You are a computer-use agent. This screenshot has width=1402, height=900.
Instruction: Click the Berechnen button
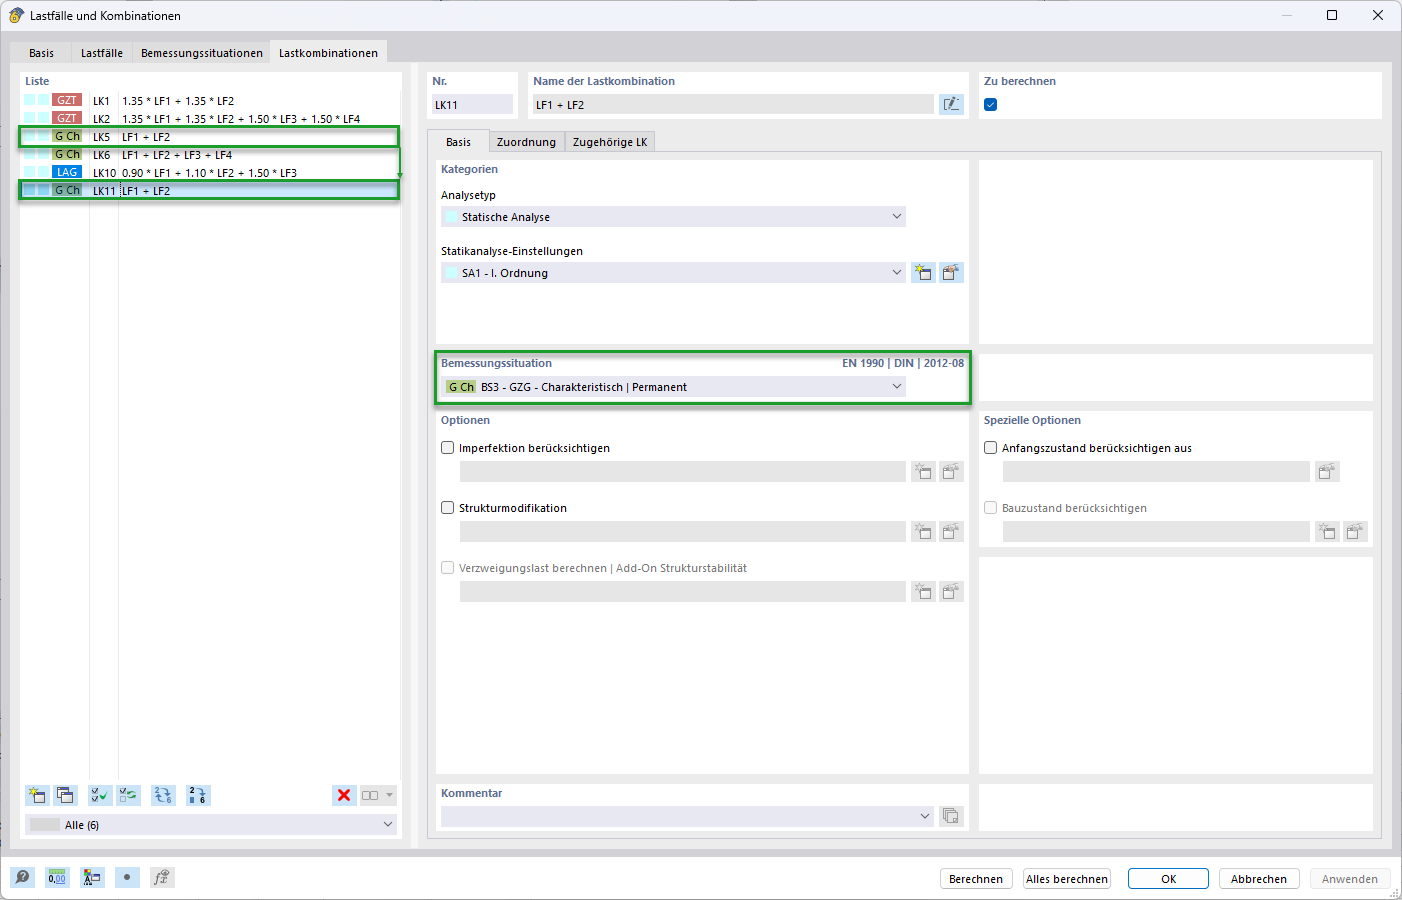pos(976,879)
